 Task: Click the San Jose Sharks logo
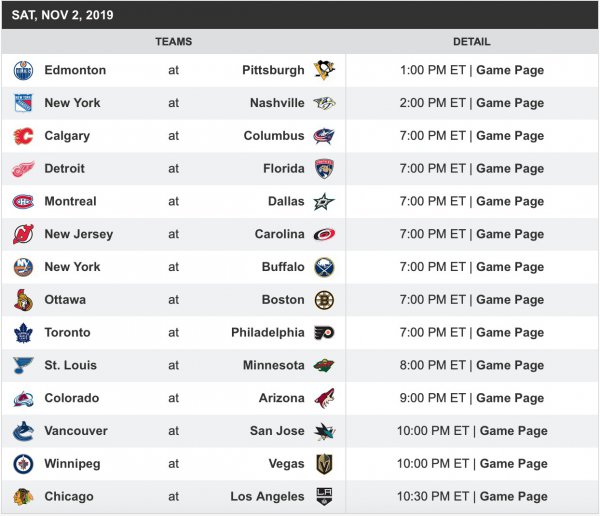[x=324, y=431]
